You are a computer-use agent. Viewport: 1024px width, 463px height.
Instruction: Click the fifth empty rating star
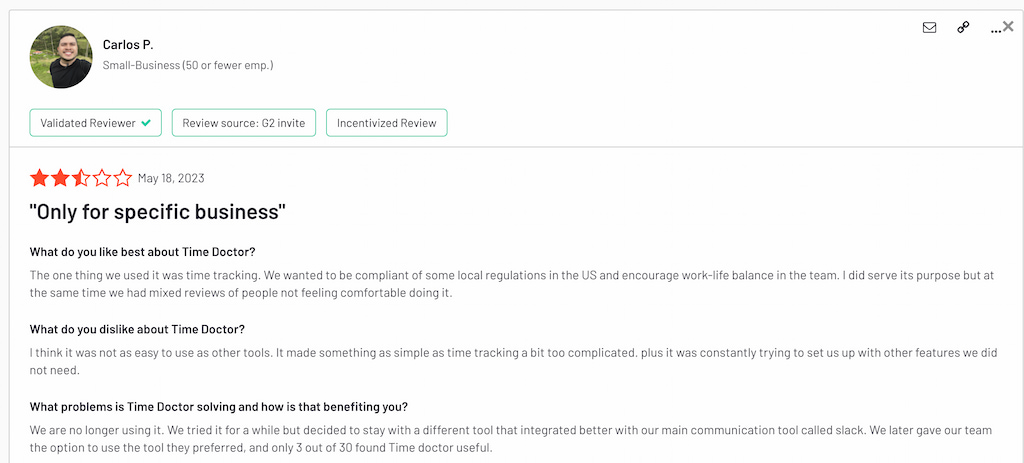[x=123, y=178]
